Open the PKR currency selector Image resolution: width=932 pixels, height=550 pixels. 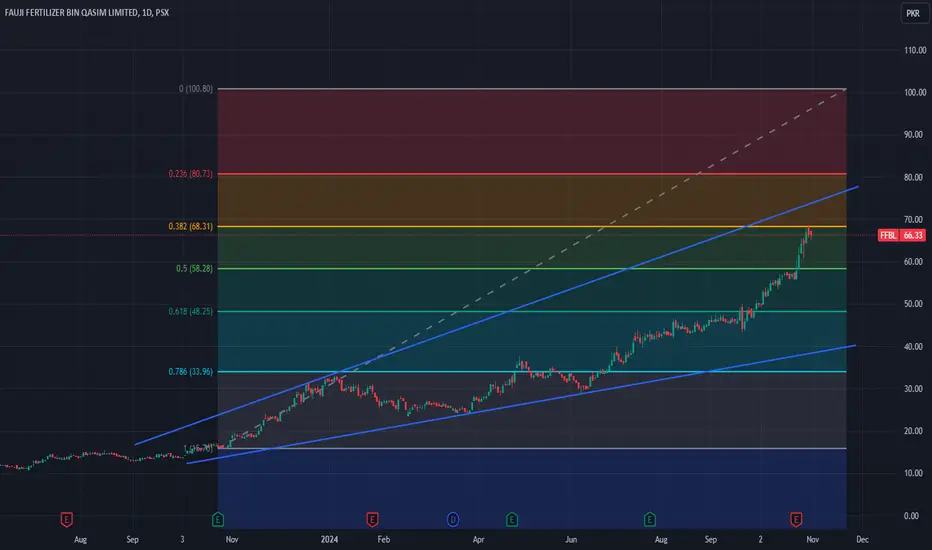(914, 13)
